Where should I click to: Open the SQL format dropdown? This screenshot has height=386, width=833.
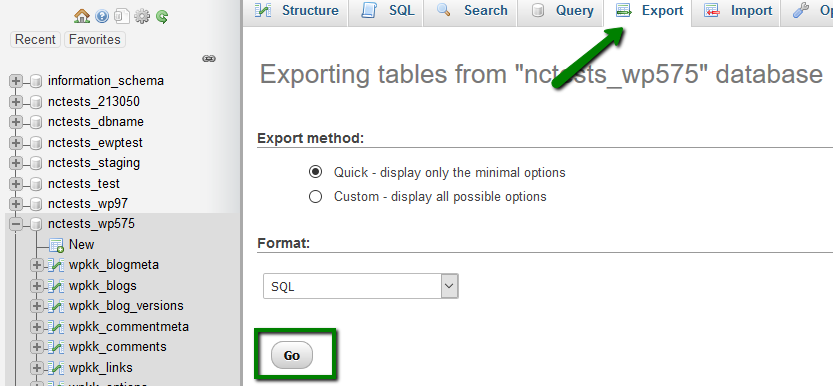pos(361,286)
